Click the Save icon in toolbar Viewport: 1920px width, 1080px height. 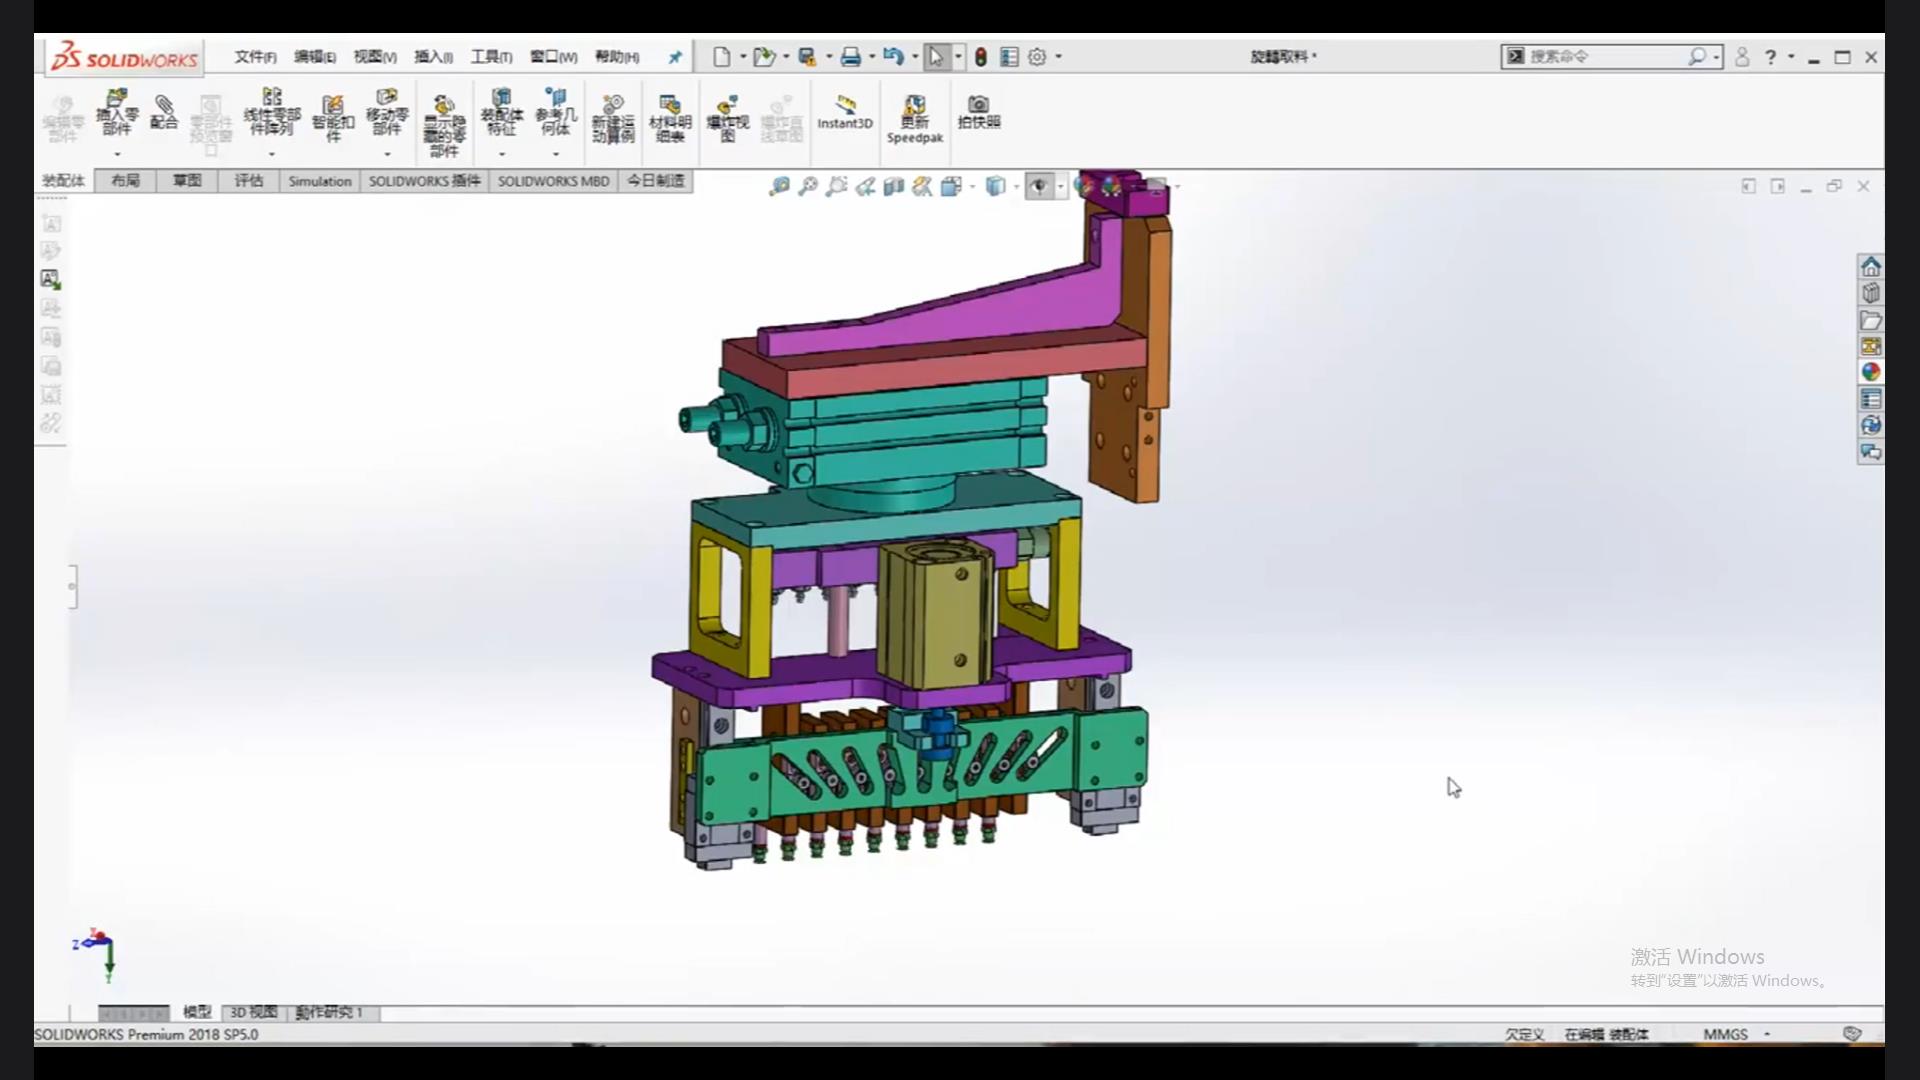pyautogui.click(x=807, y=57)
